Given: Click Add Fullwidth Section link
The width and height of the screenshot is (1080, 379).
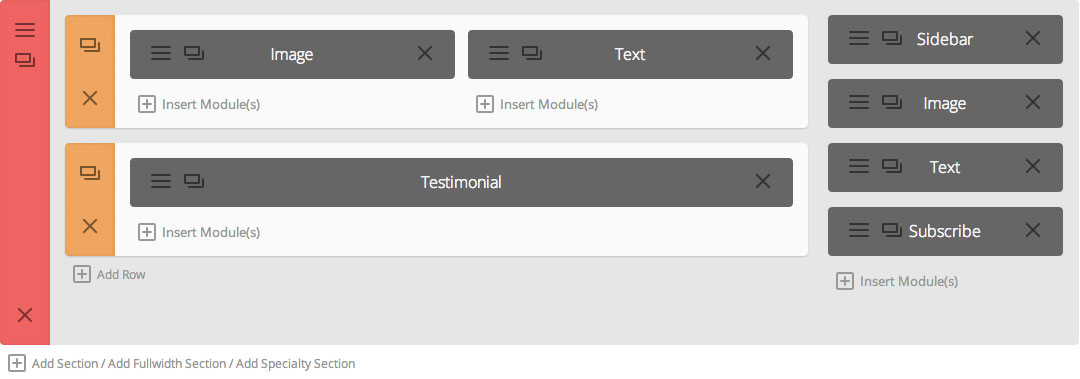Looking at the screenshot, I should pos(167,363).
